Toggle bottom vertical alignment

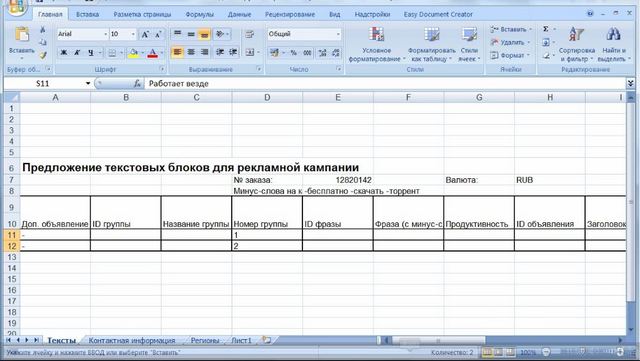(204, 34)
